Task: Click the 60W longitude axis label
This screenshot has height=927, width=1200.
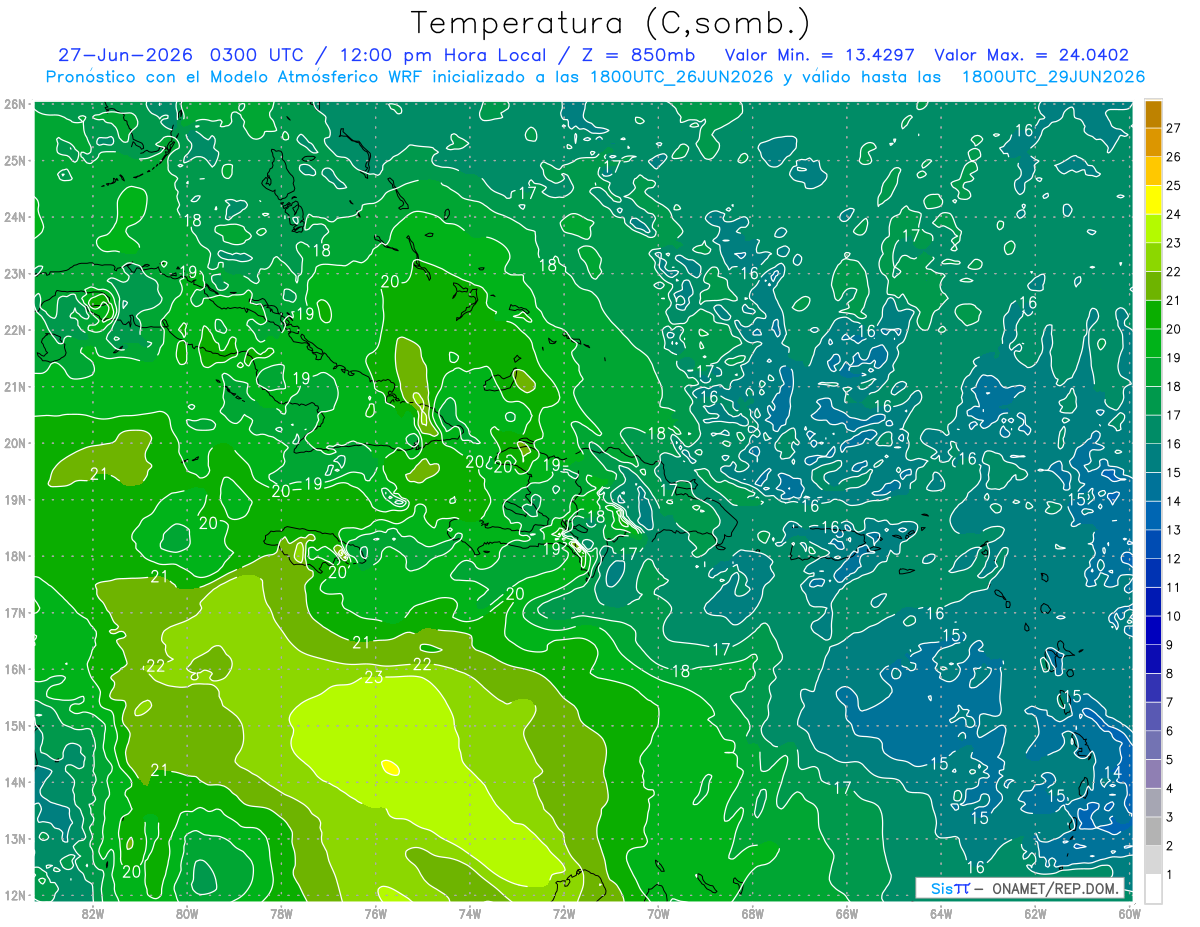Action: click(x=1129, y=913)
